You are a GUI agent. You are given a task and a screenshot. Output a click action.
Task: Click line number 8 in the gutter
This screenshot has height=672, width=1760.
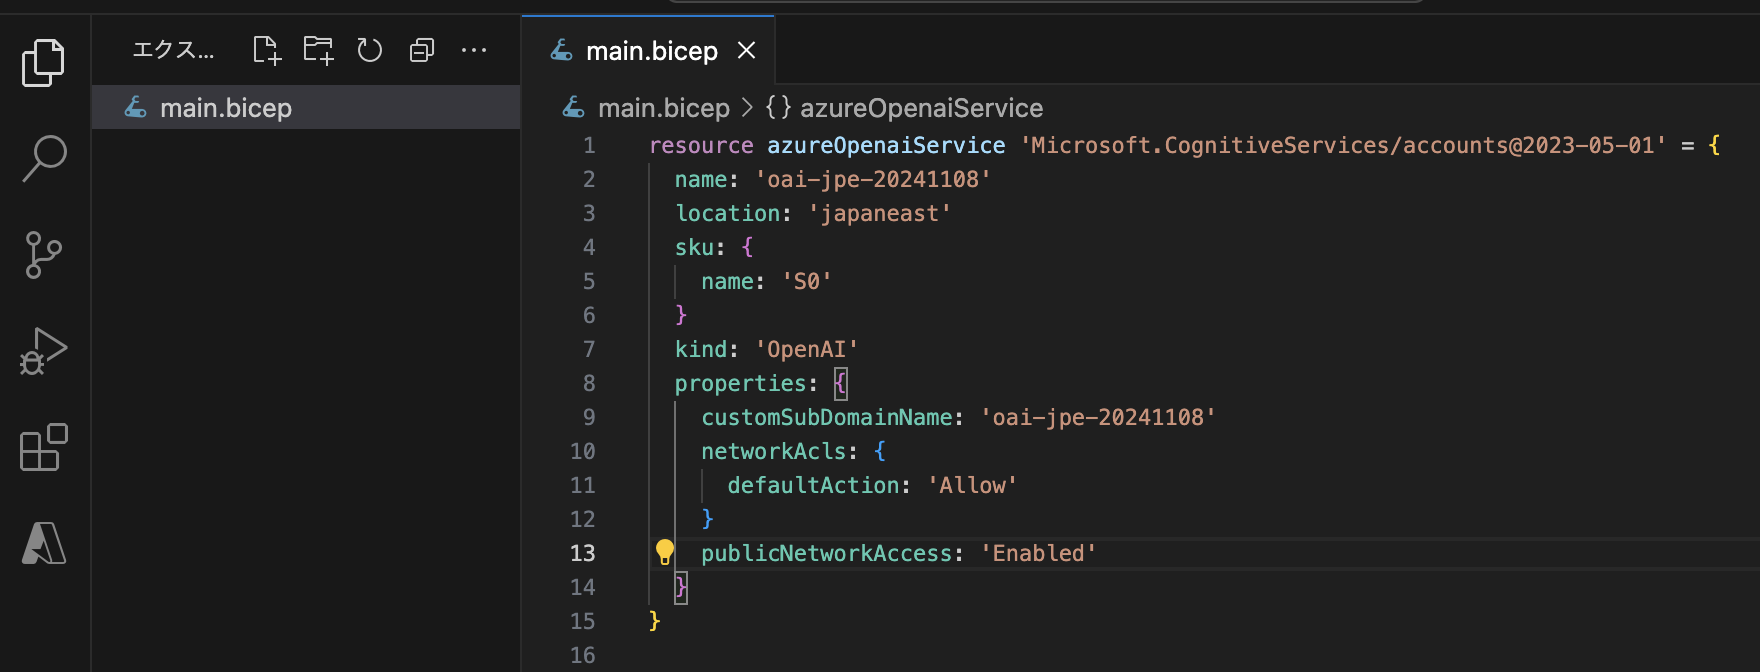589,383
